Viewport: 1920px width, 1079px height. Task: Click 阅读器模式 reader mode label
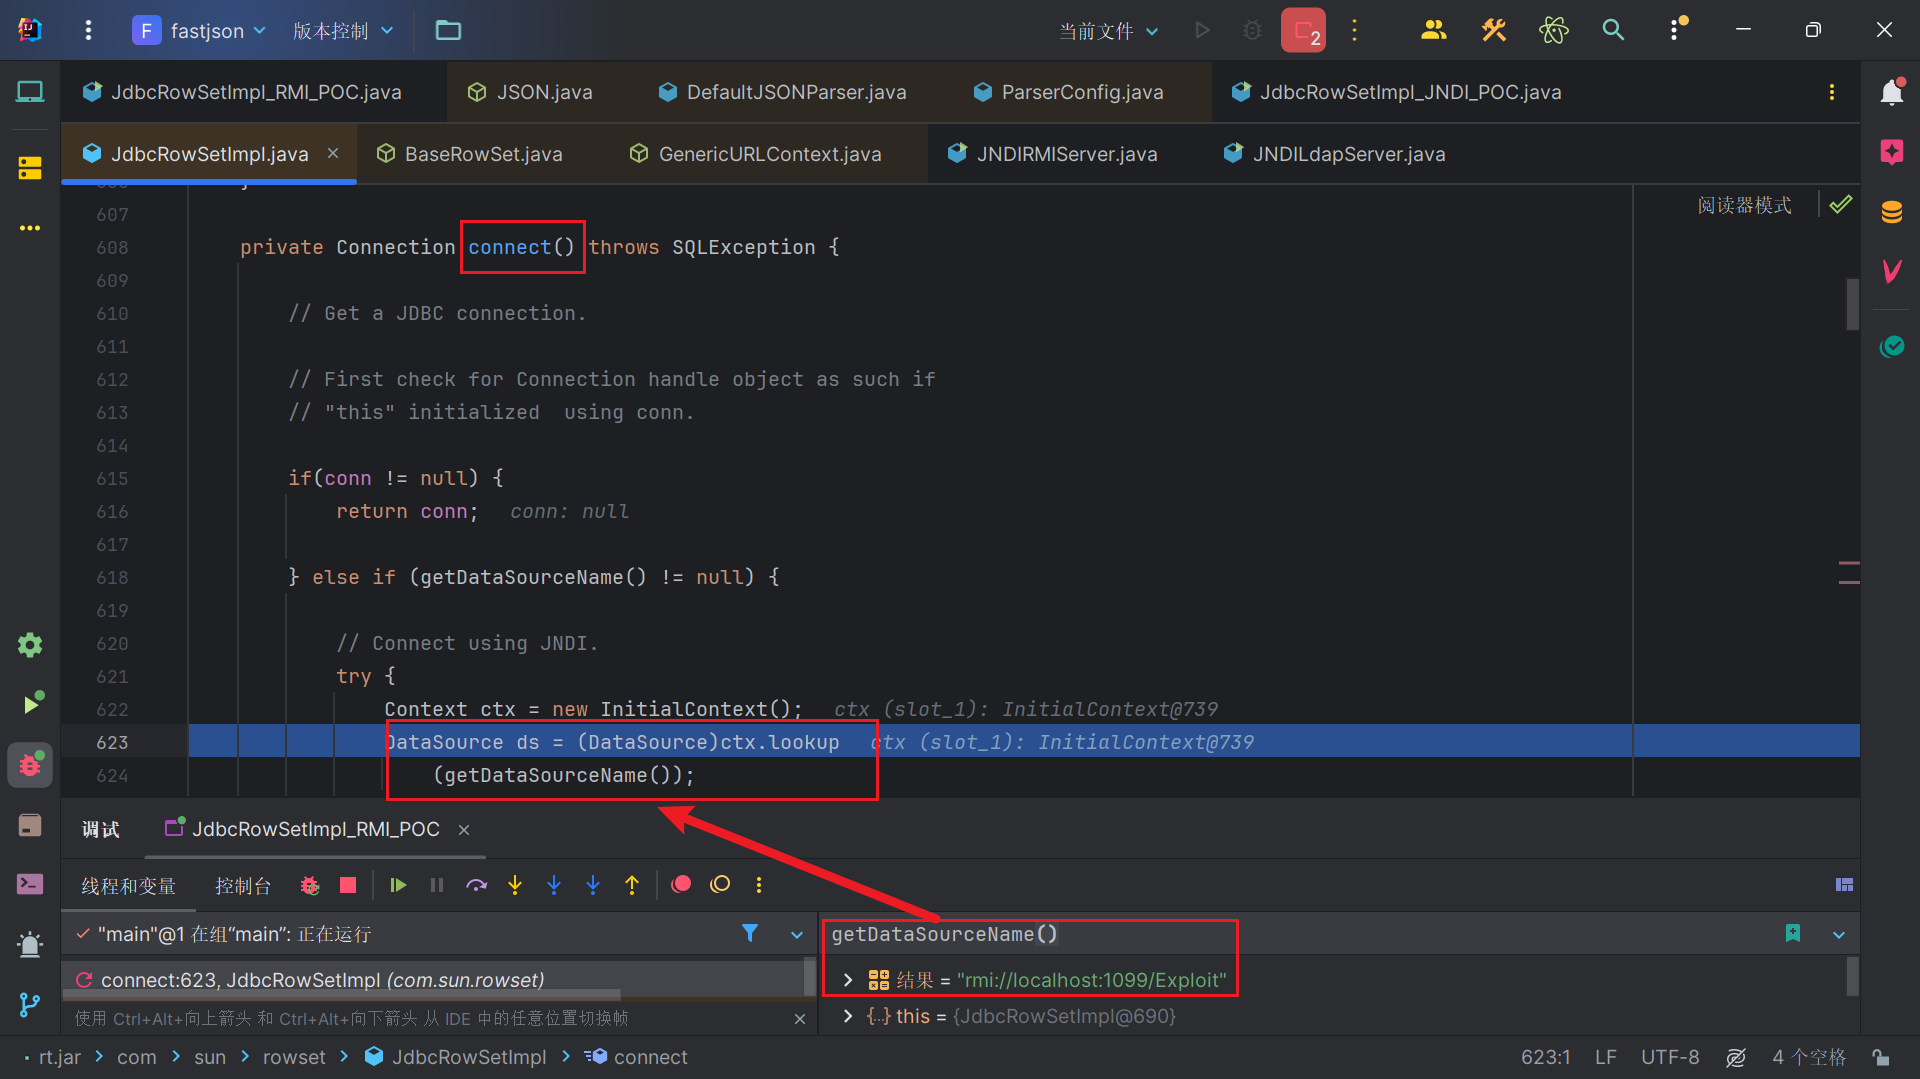click(1744, 205)
